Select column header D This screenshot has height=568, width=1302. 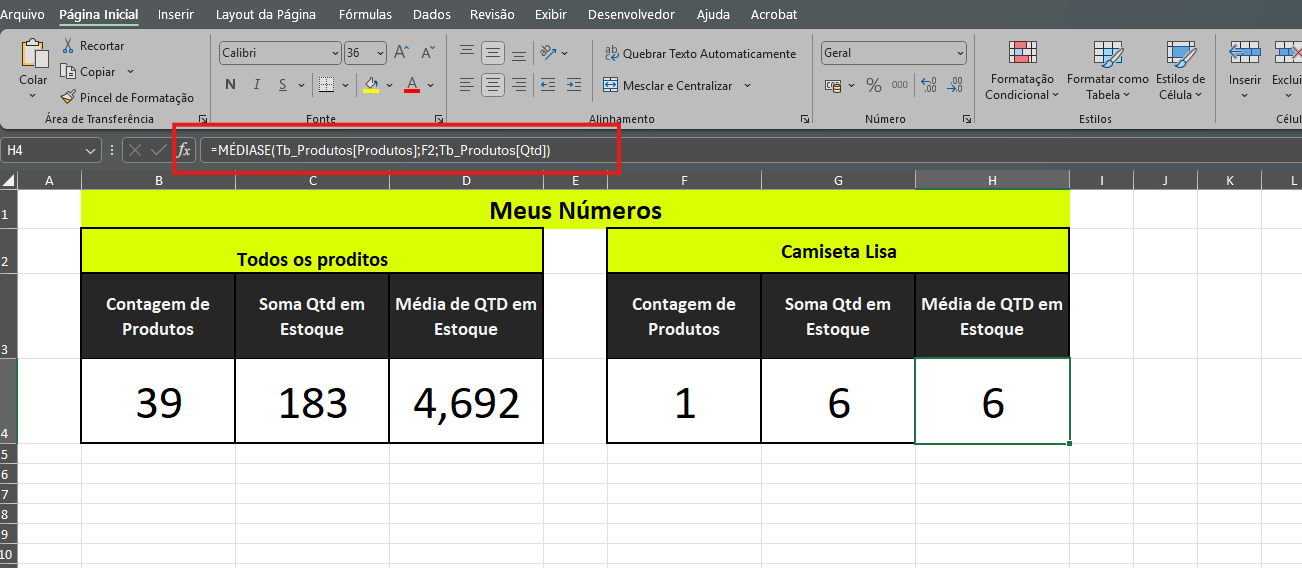click(x=466, y=180)
